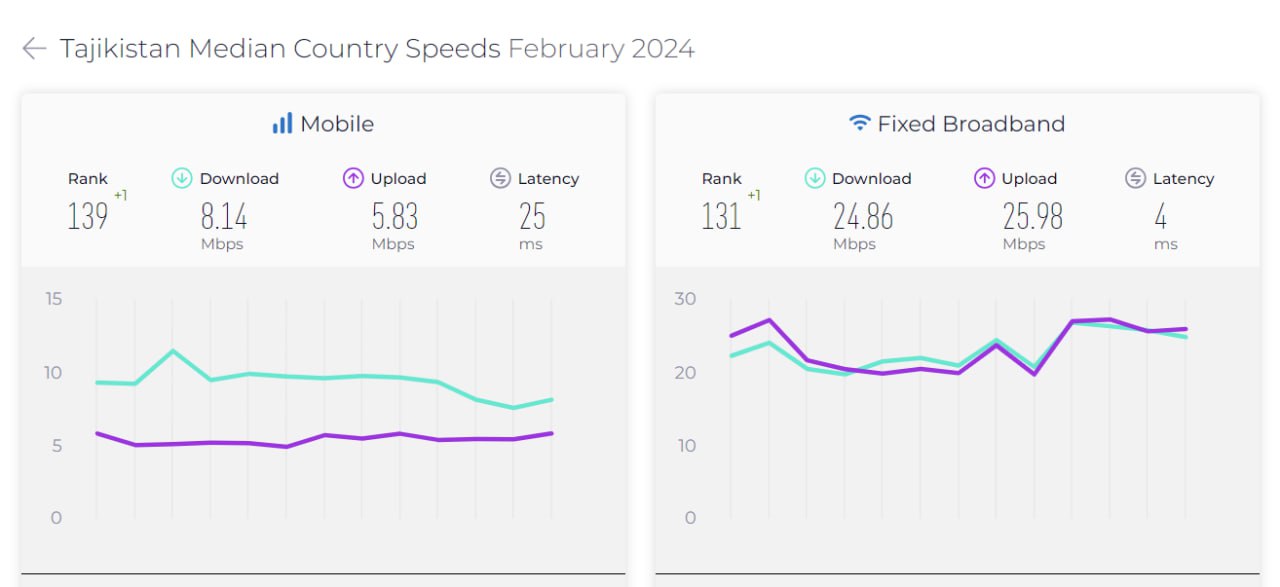
Task: Click Mobile rank value 139
Action: point(88,216)
